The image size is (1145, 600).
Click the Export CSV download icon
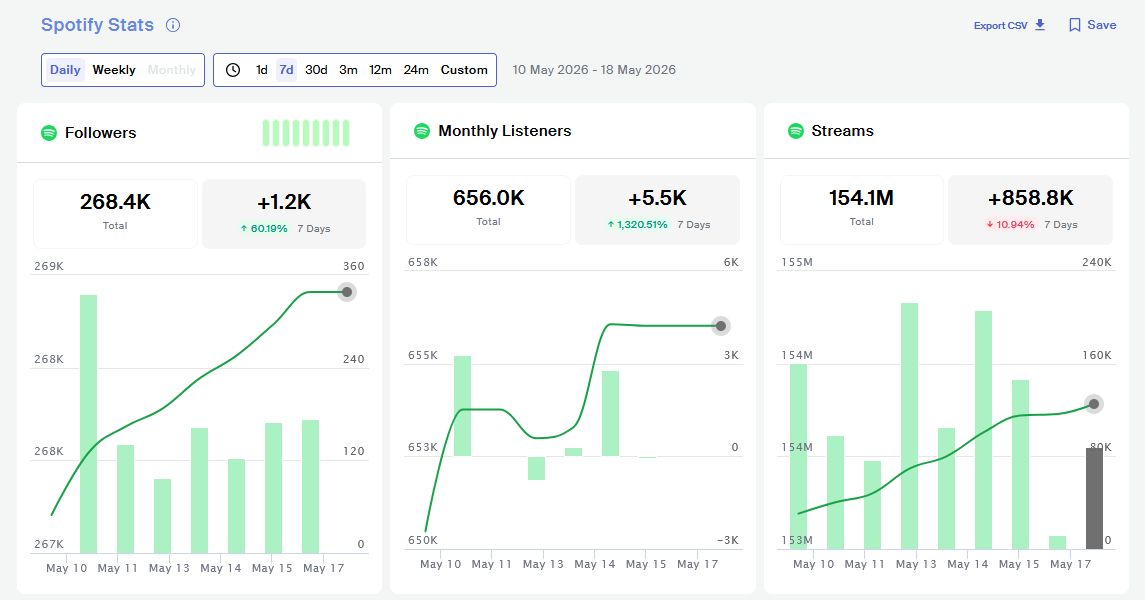[x=1040, y=25]
